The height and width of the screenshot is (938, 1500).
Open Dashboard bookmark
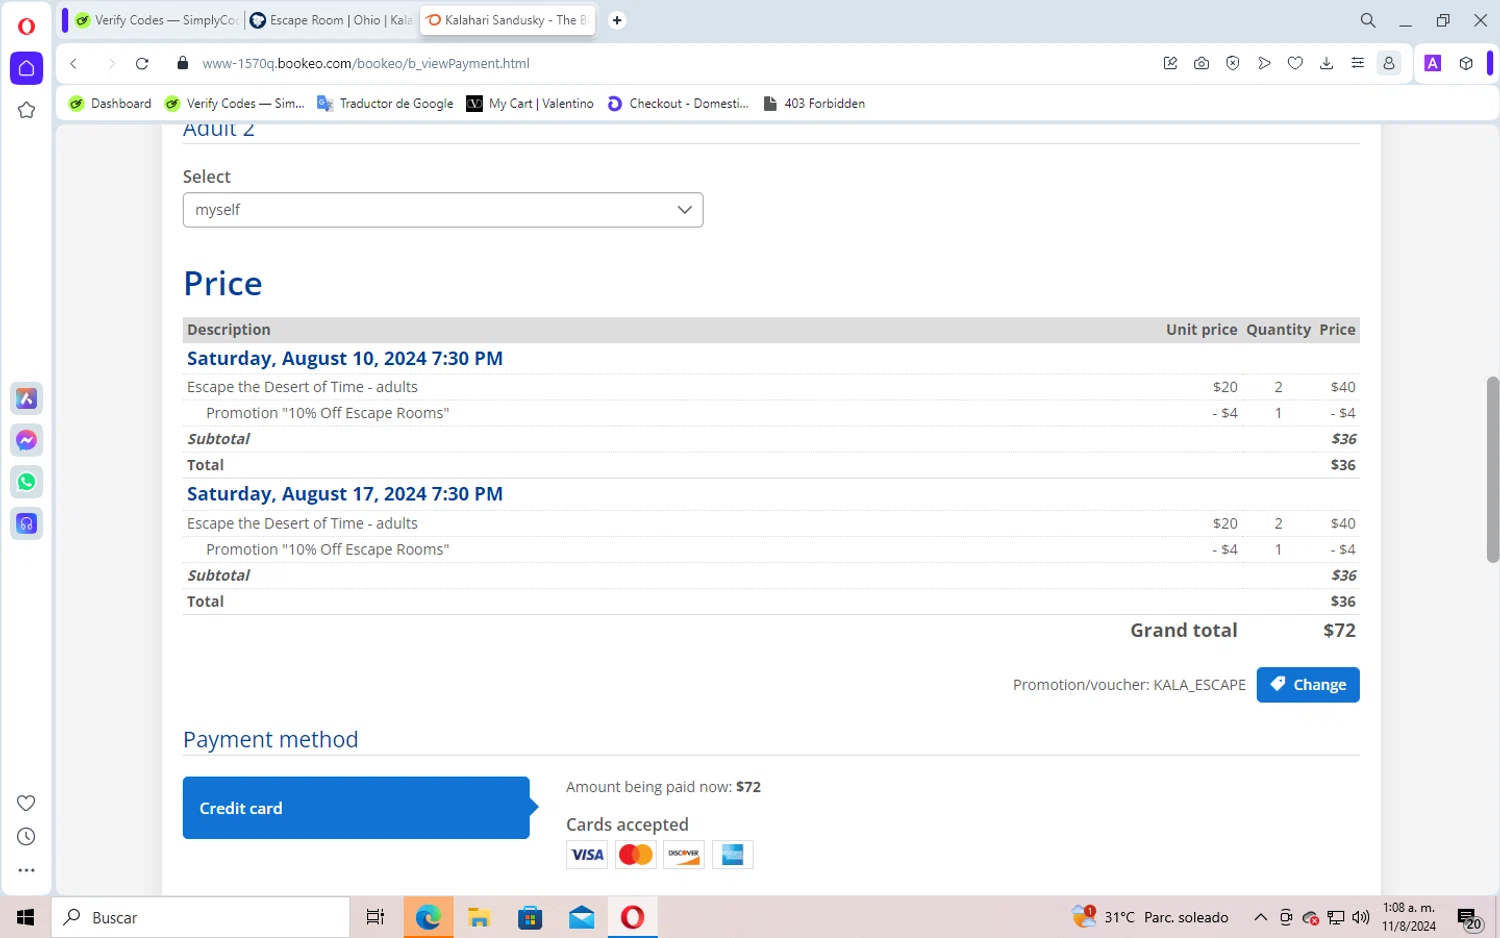110,103
